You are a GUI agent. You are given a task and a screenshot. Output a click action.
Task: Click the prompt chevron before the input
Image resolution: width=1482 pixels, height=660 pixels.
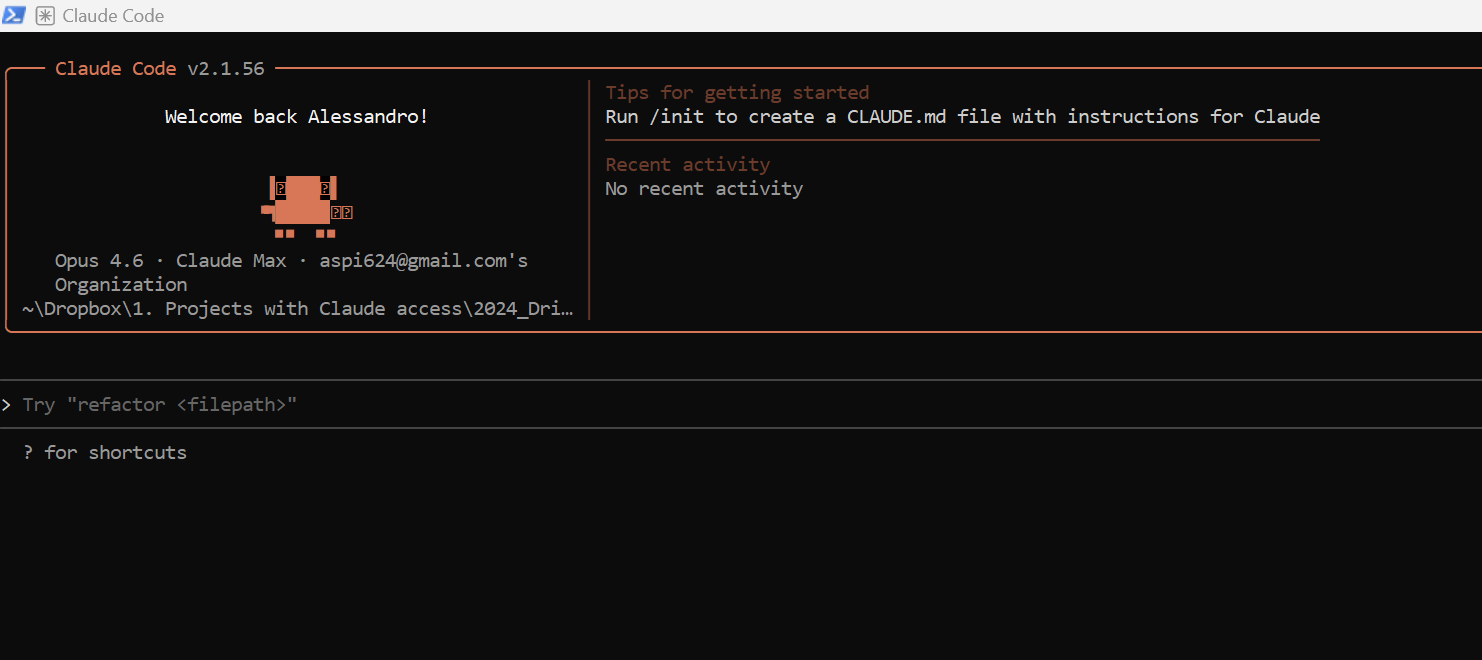click(x=6, y=404)
